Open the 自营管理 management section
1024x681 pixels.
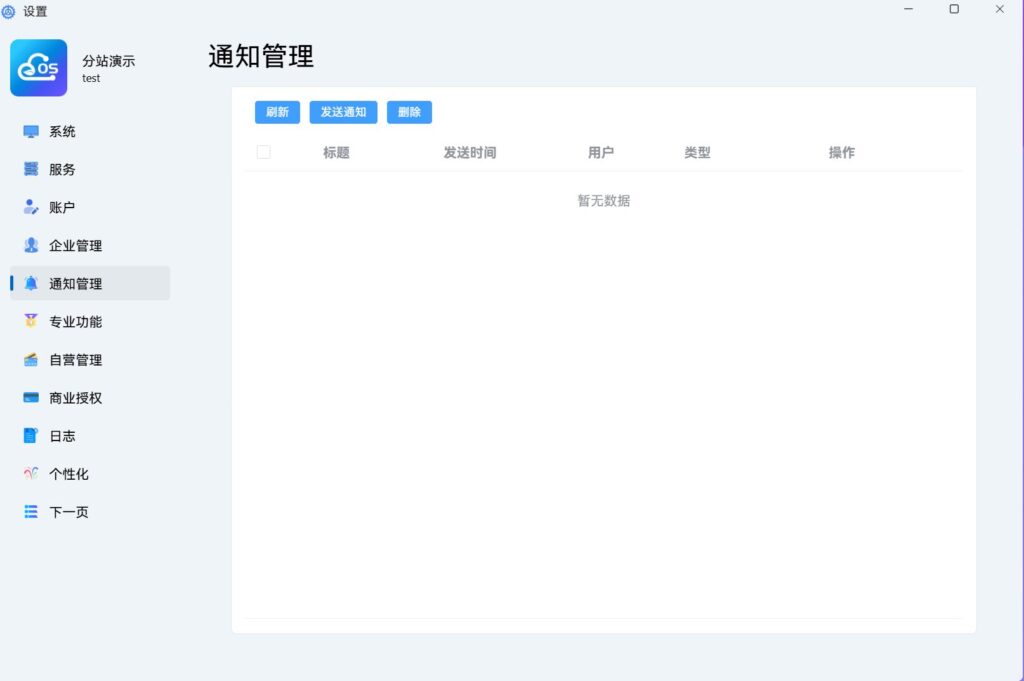[x=74, y=359]
